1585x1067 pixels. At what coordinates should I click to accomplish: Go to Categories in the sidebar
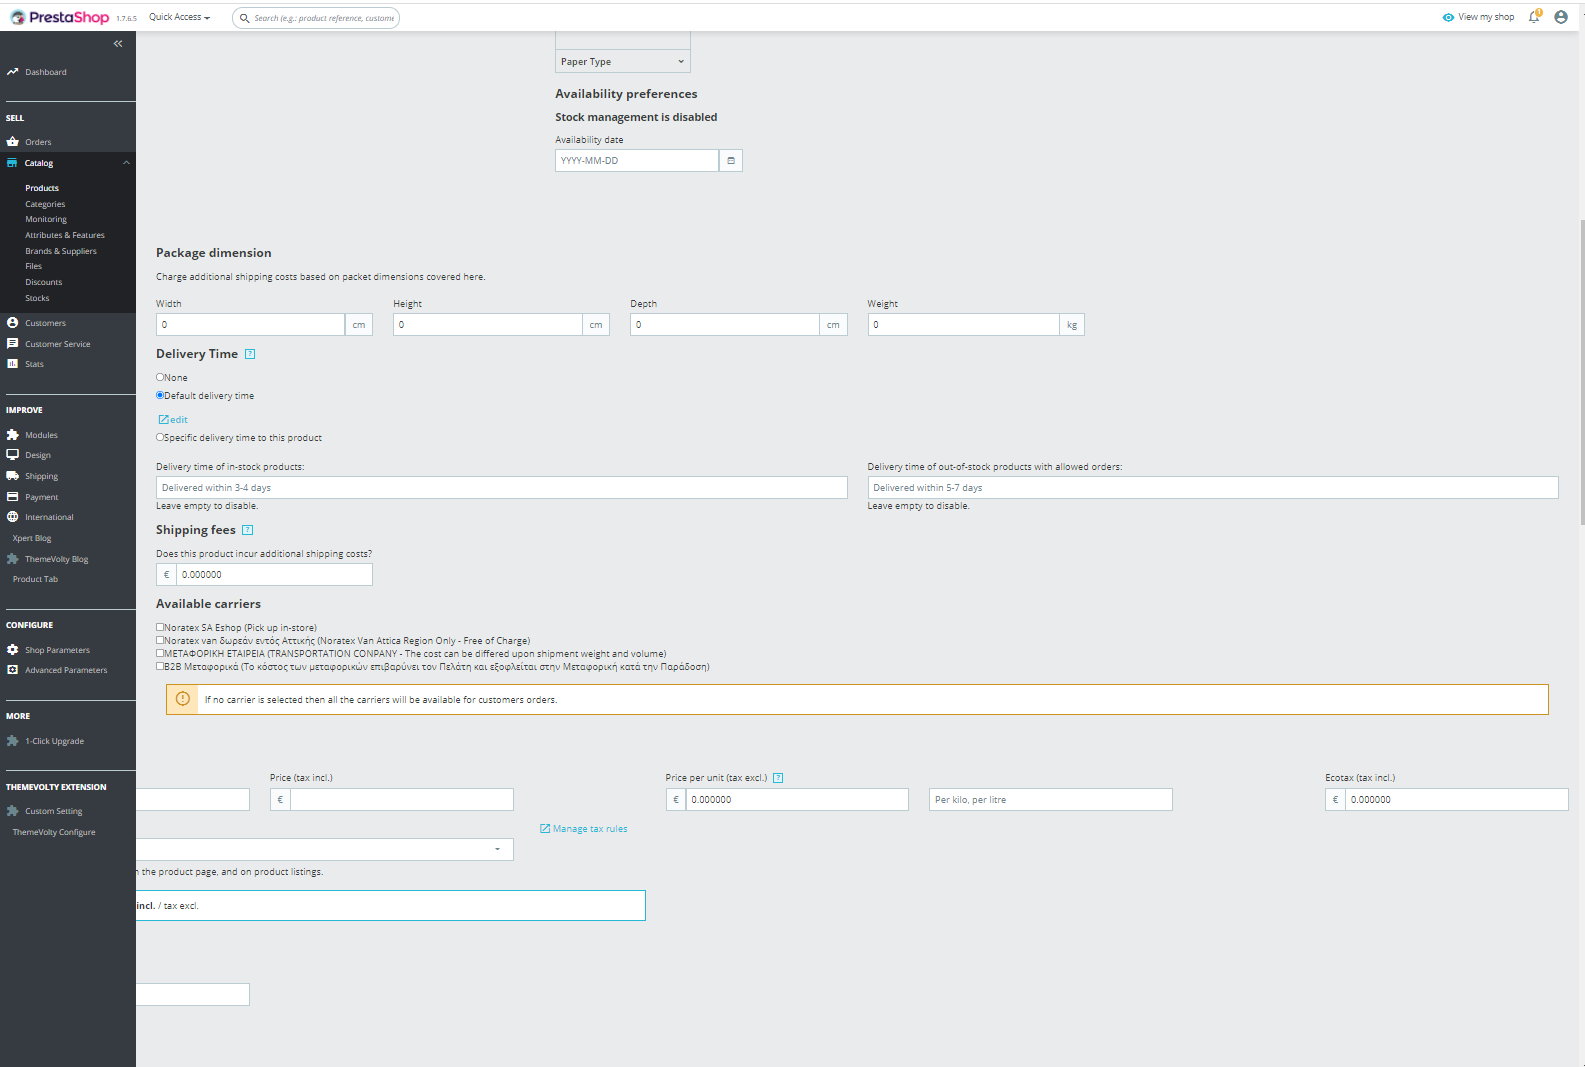(45, 204)
